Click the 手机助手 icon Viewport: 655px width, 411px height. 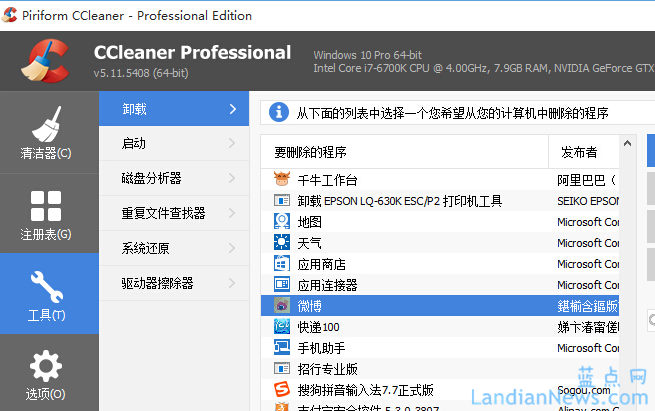(x=282, y=348)
